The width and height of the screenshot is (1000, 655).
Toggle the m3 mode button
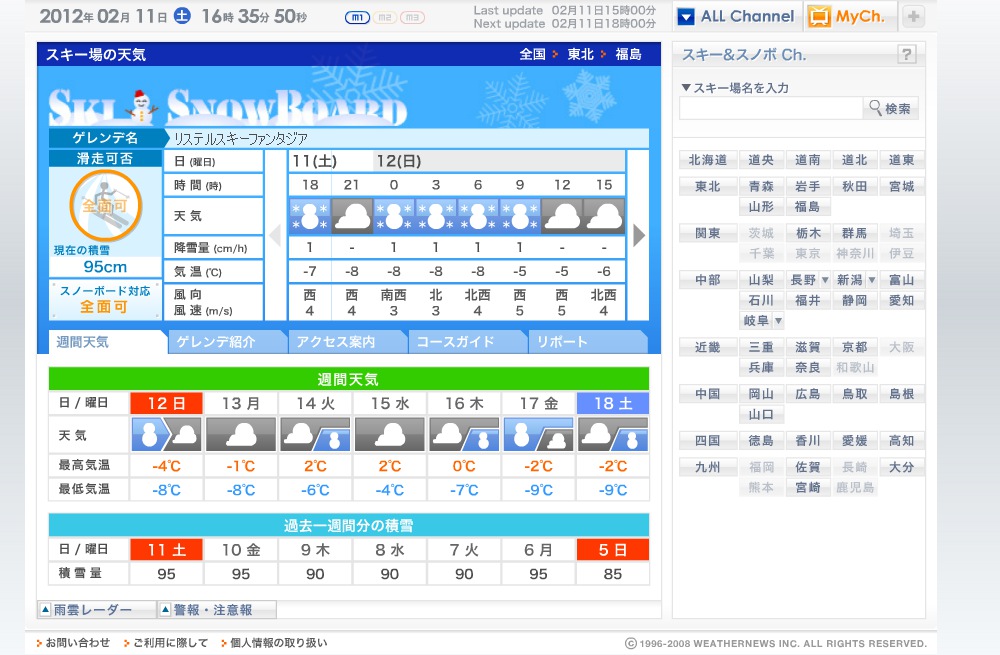pyautogui.click(x=412, y=18)
